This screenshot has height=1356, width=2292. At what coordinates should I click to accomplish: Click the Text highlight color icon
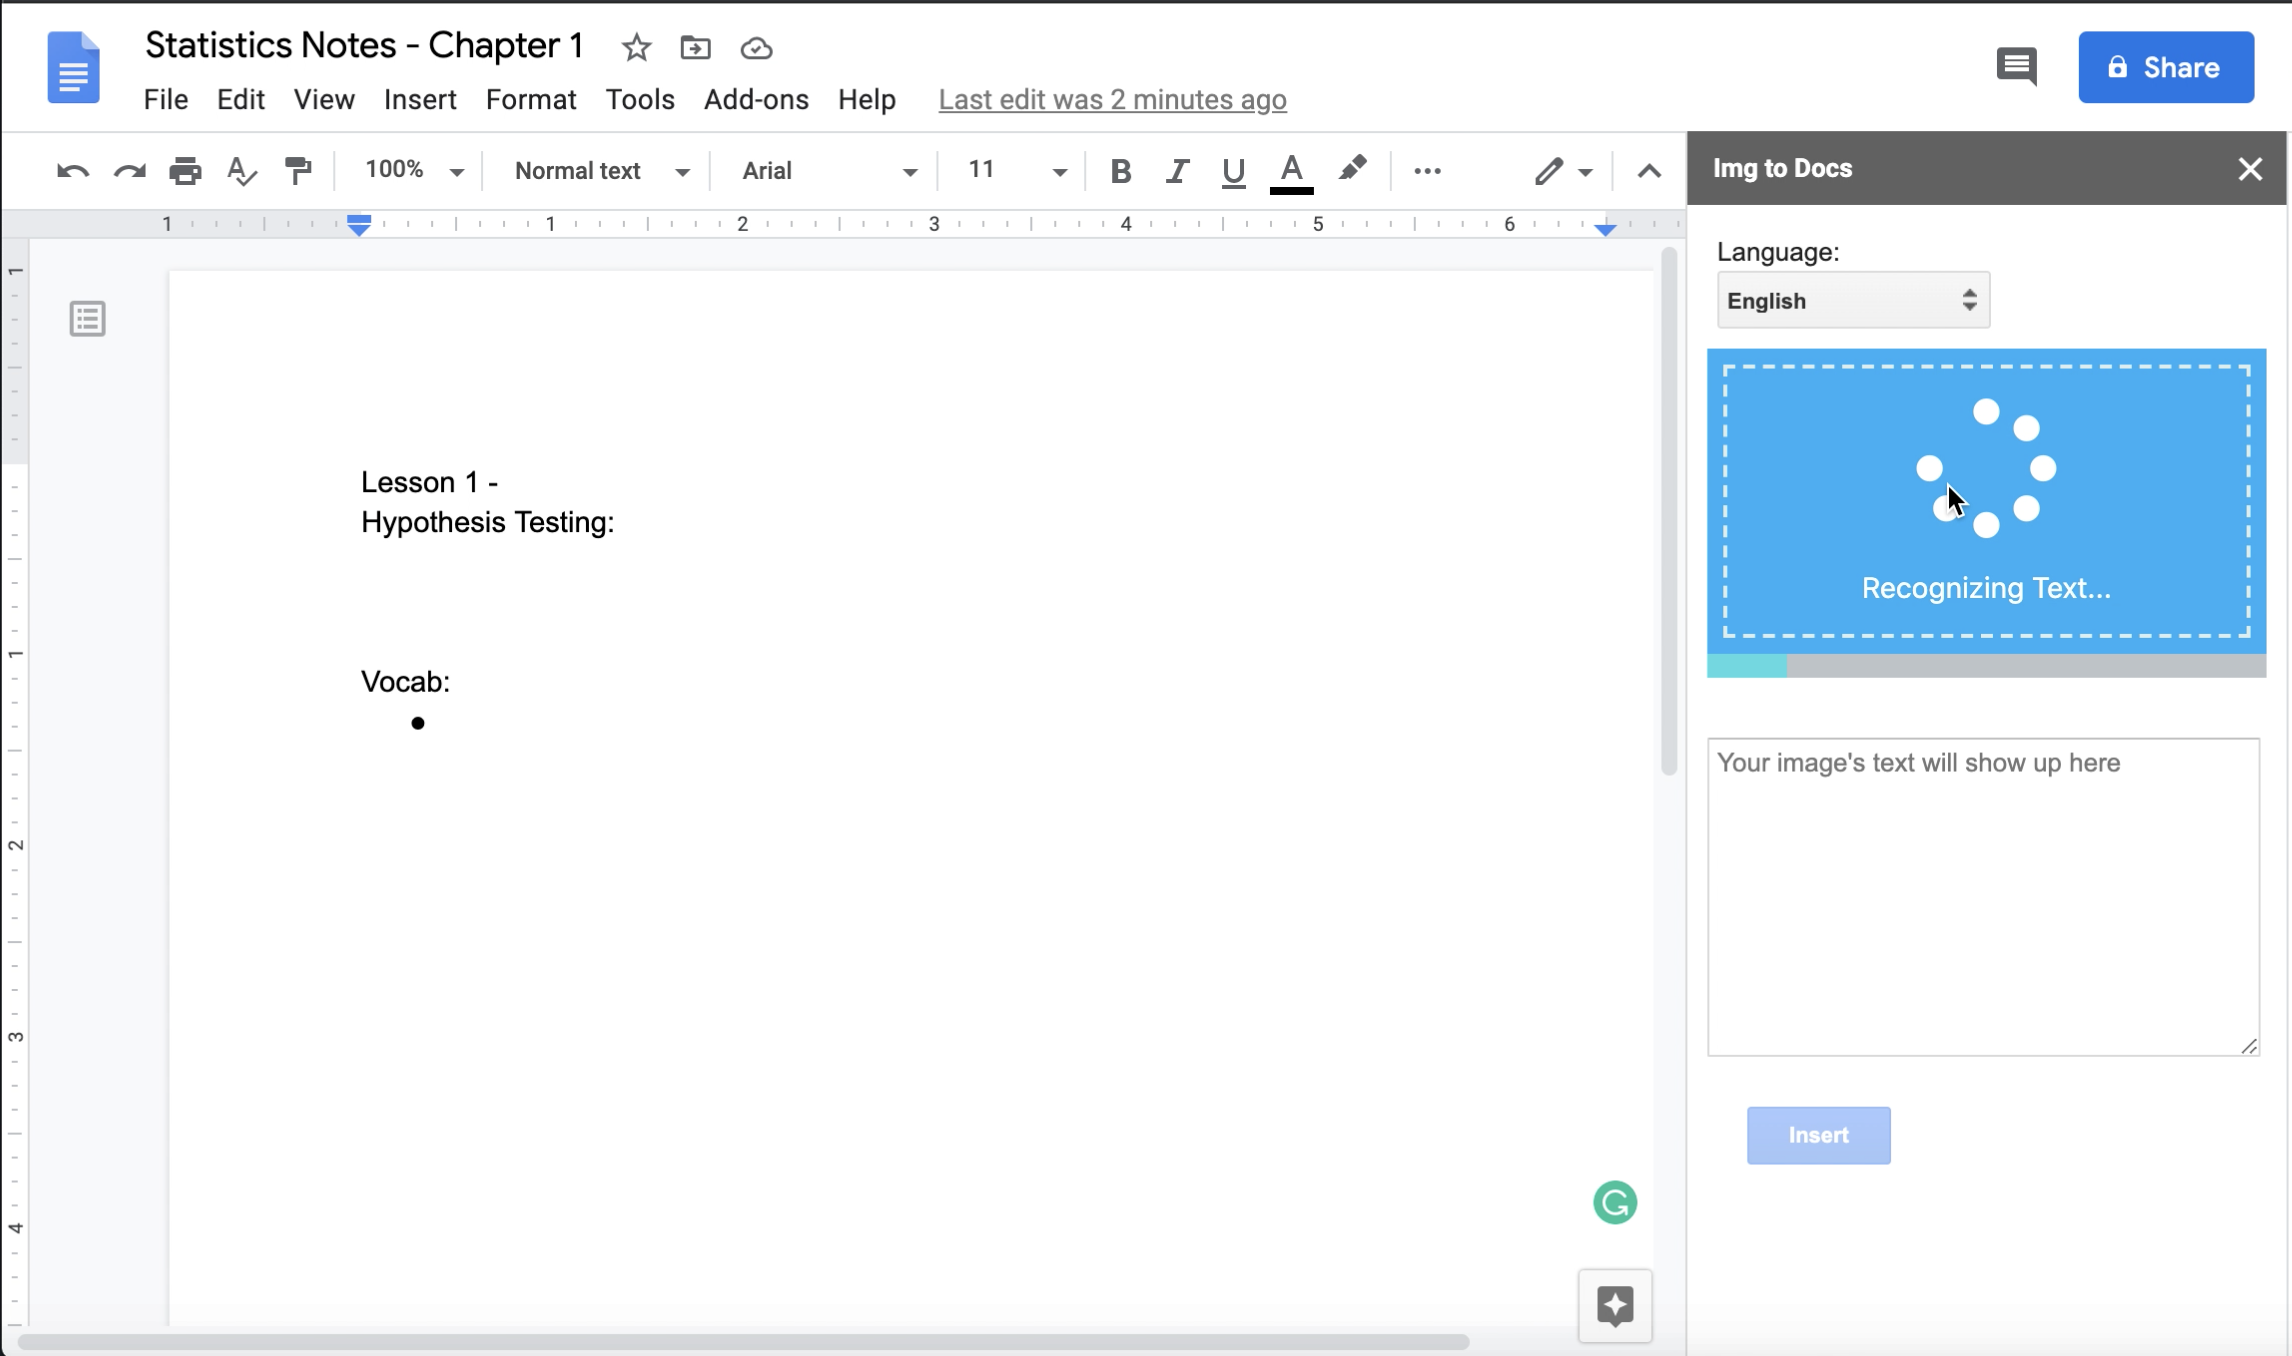click(x=1353, y=170)
